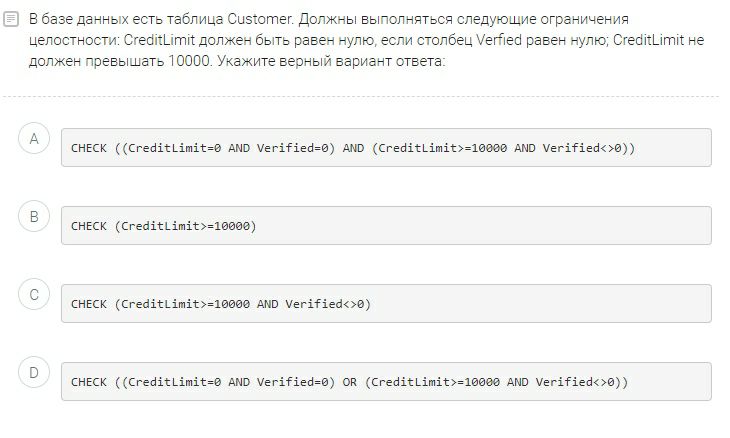Image resolution: width=730 pixels, height=438 pixels.
Task: Click the question document icon
Action: click(x=11, y=20)
